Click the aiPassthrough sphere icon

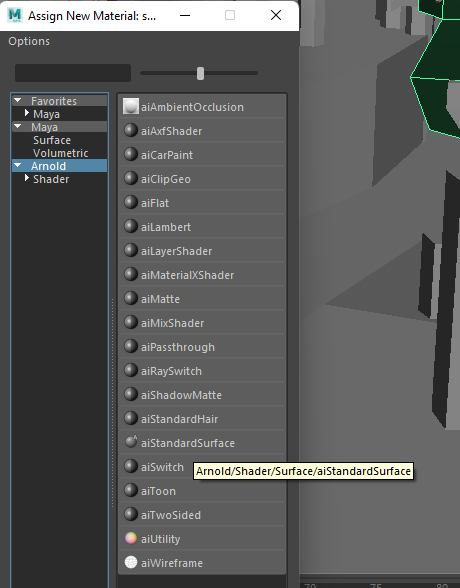[x=130, y=346]
